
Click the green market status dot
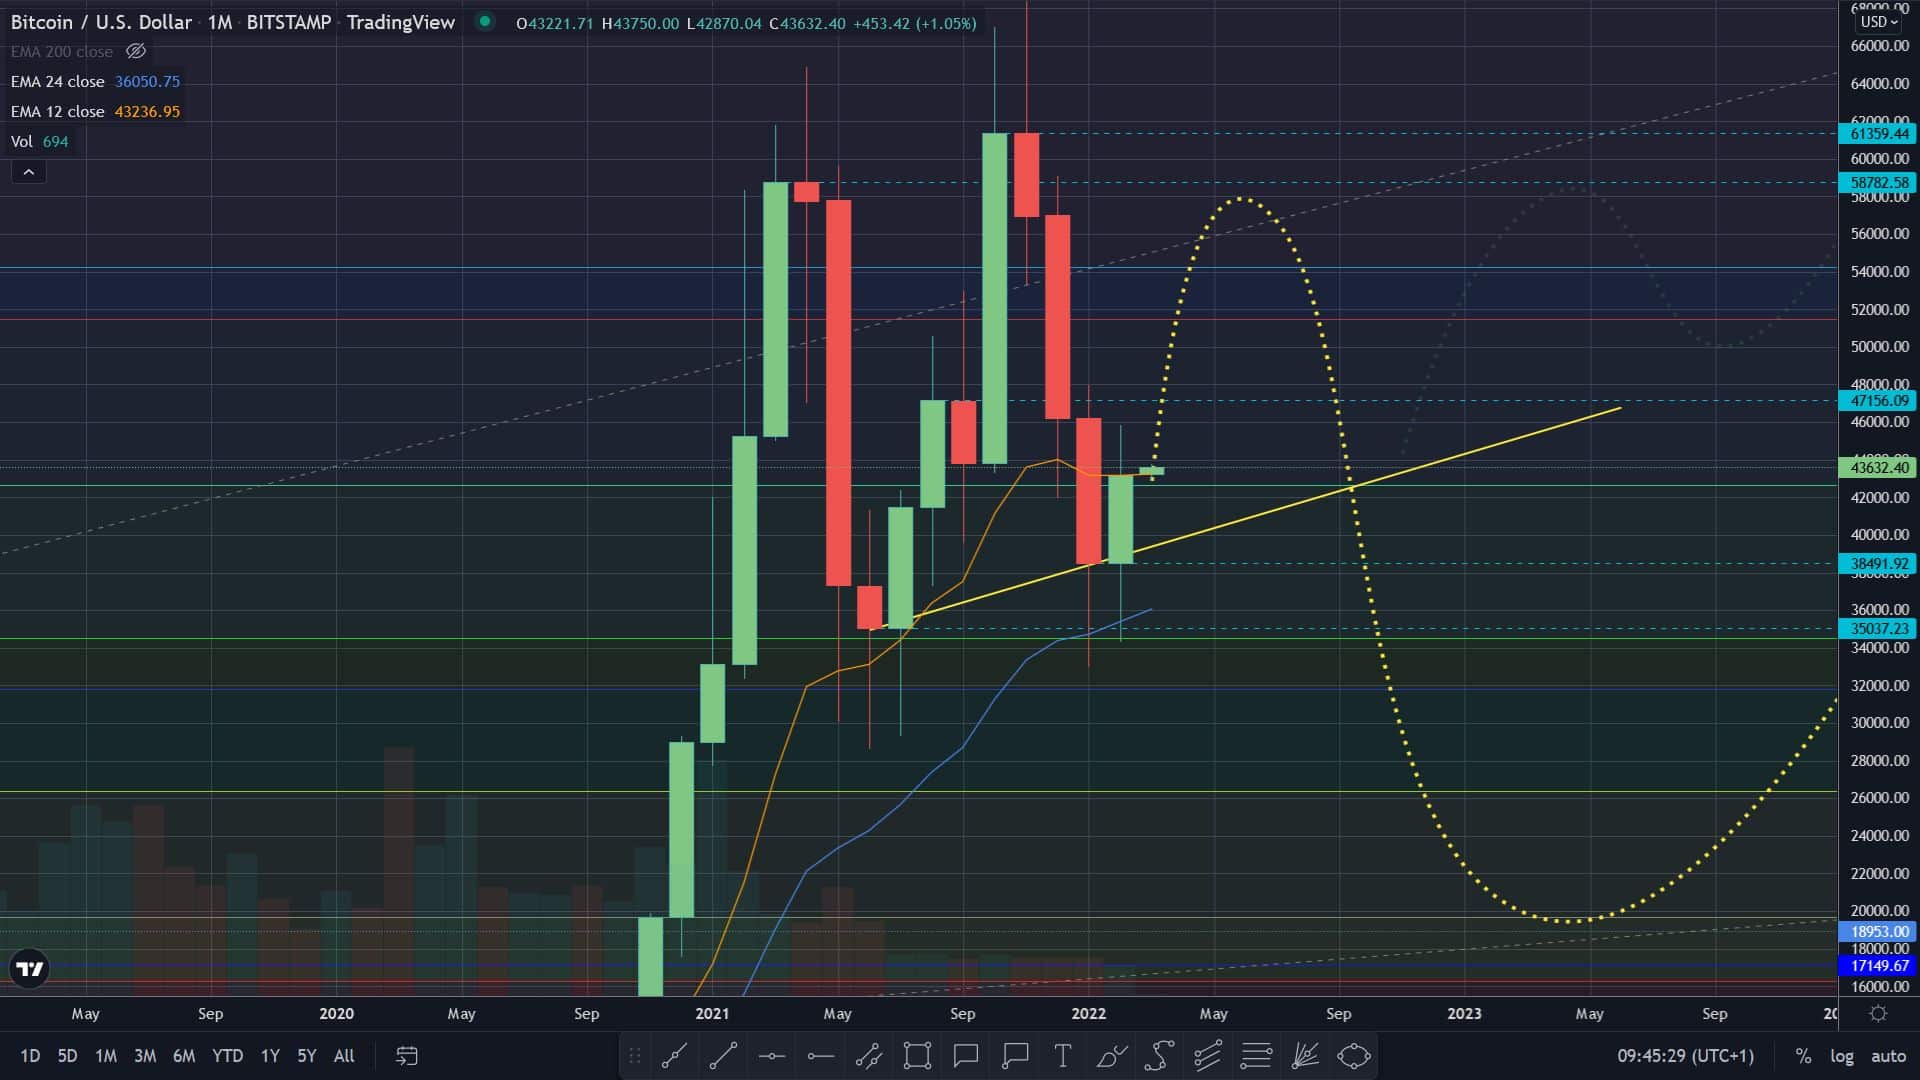pyautogui.click(x=485, y=22)
